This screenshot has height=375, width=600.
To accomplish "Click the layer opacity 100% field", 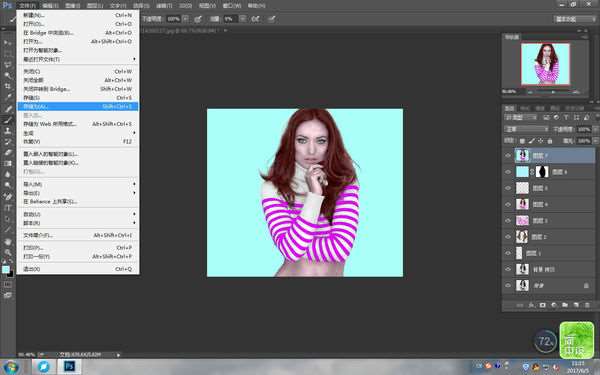I will (x=584, y=129).
